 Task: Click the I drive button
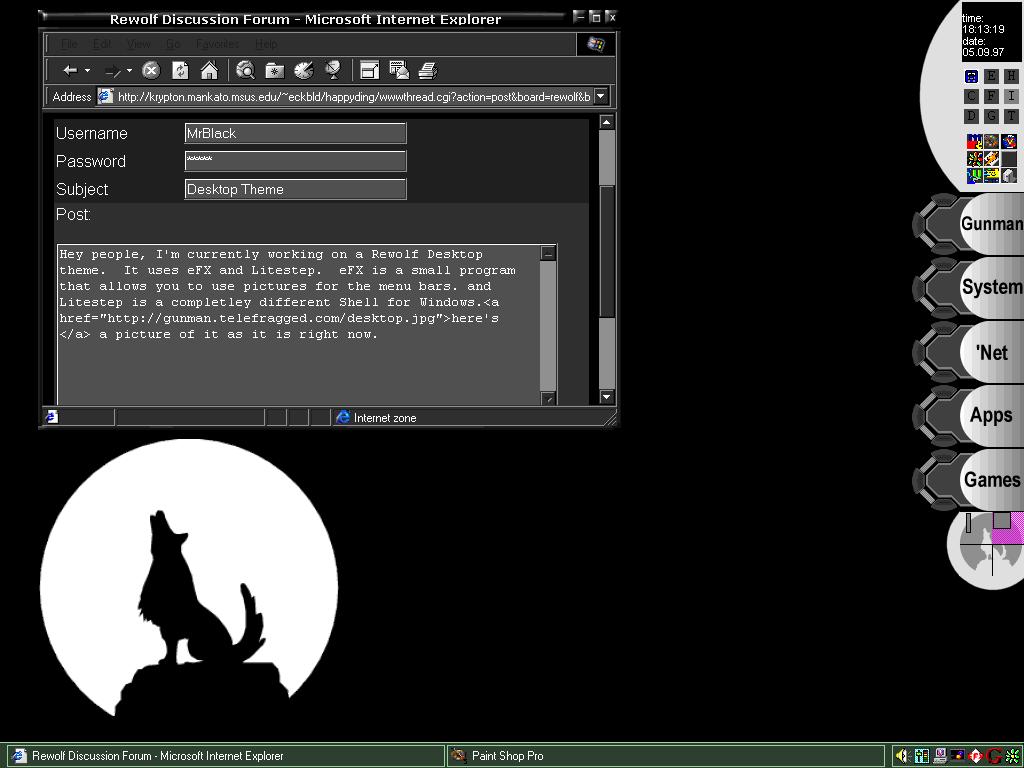1011,96
